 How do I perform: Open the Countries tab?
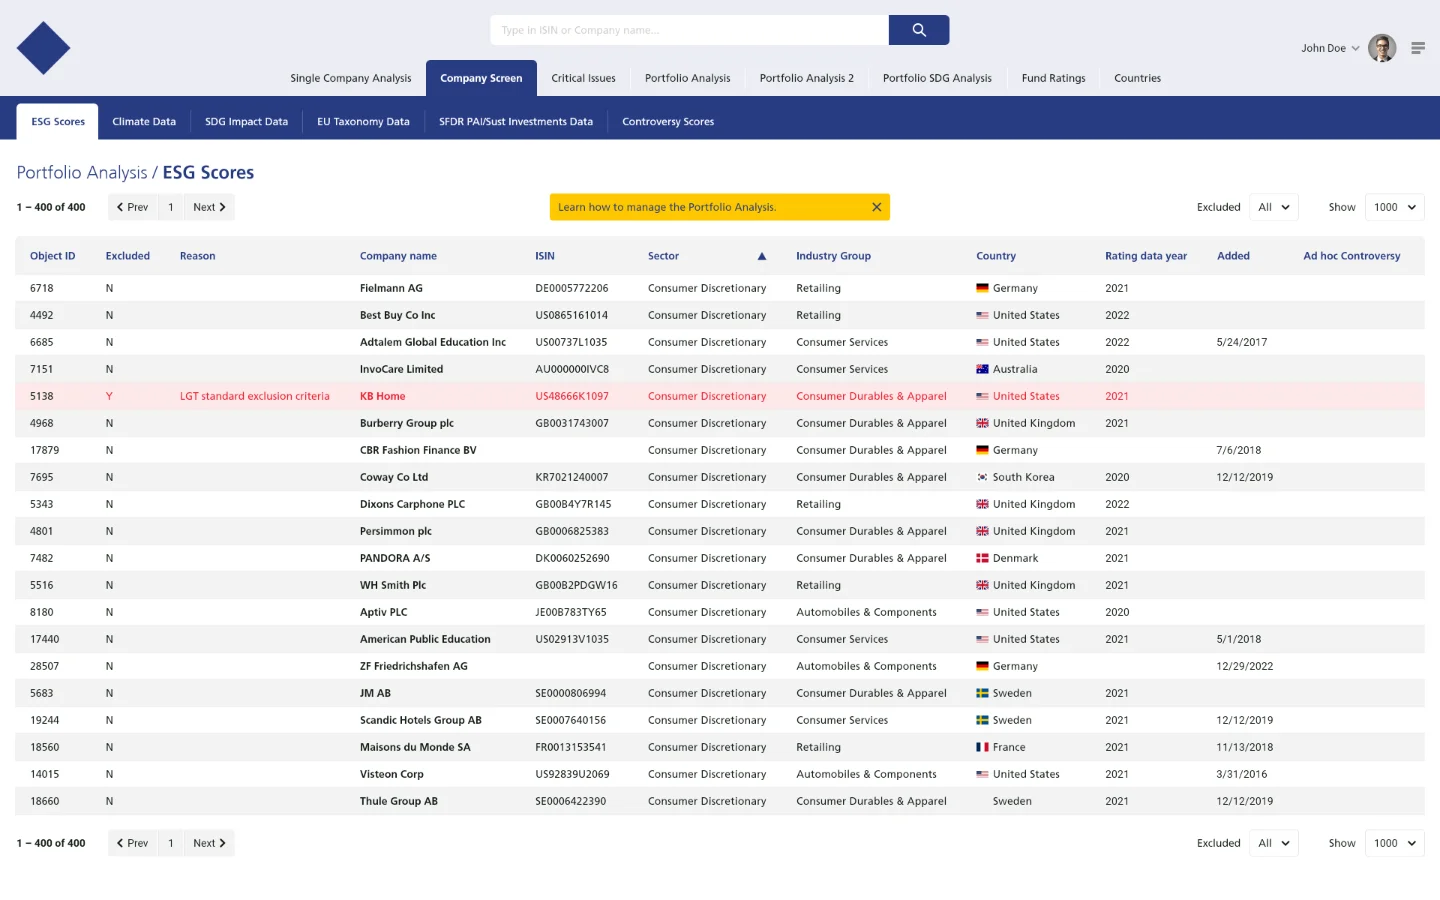[x=1138, y=78]
